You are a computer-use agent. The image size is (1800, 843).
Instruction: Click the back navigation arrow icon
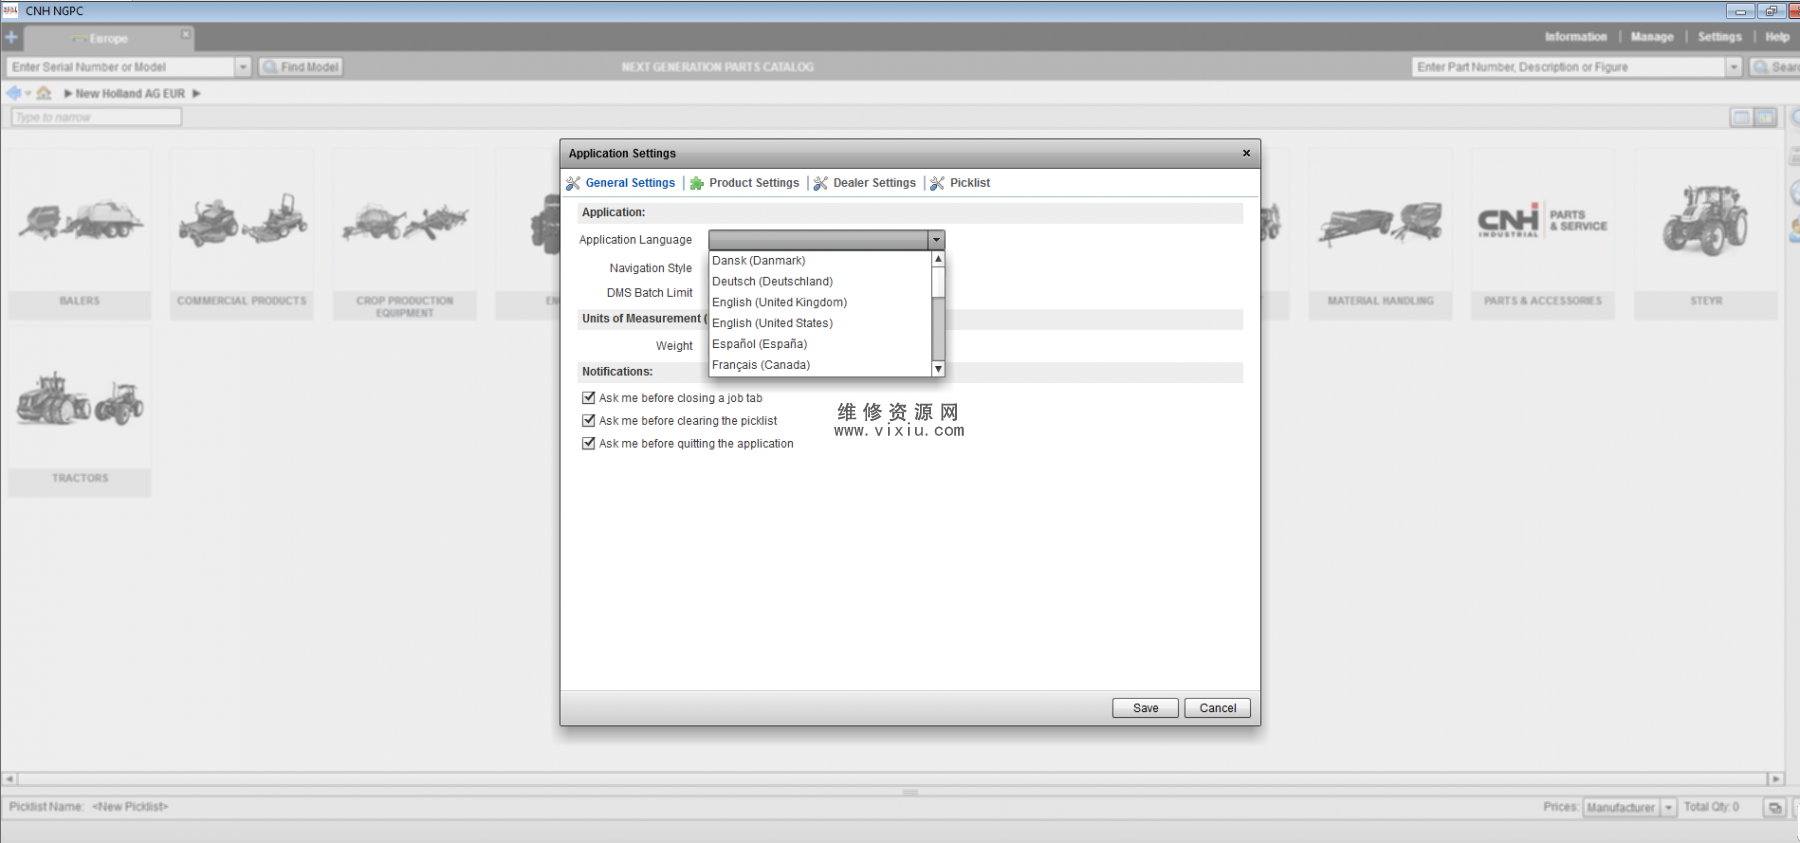(x=13, y=93)
